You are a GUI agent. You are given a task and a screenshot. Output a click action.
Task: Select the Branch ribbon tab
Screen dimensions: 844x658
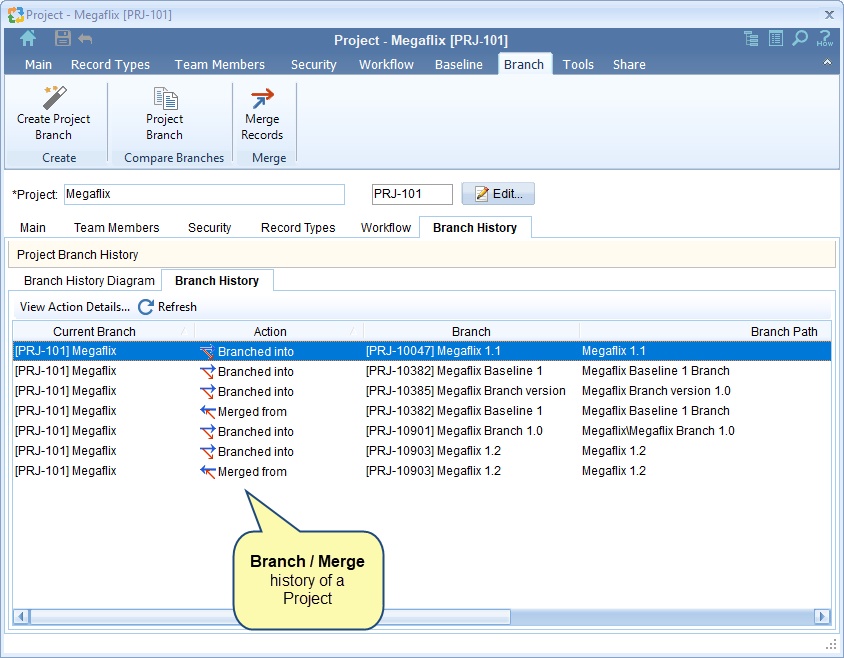(x=524, y=65)
